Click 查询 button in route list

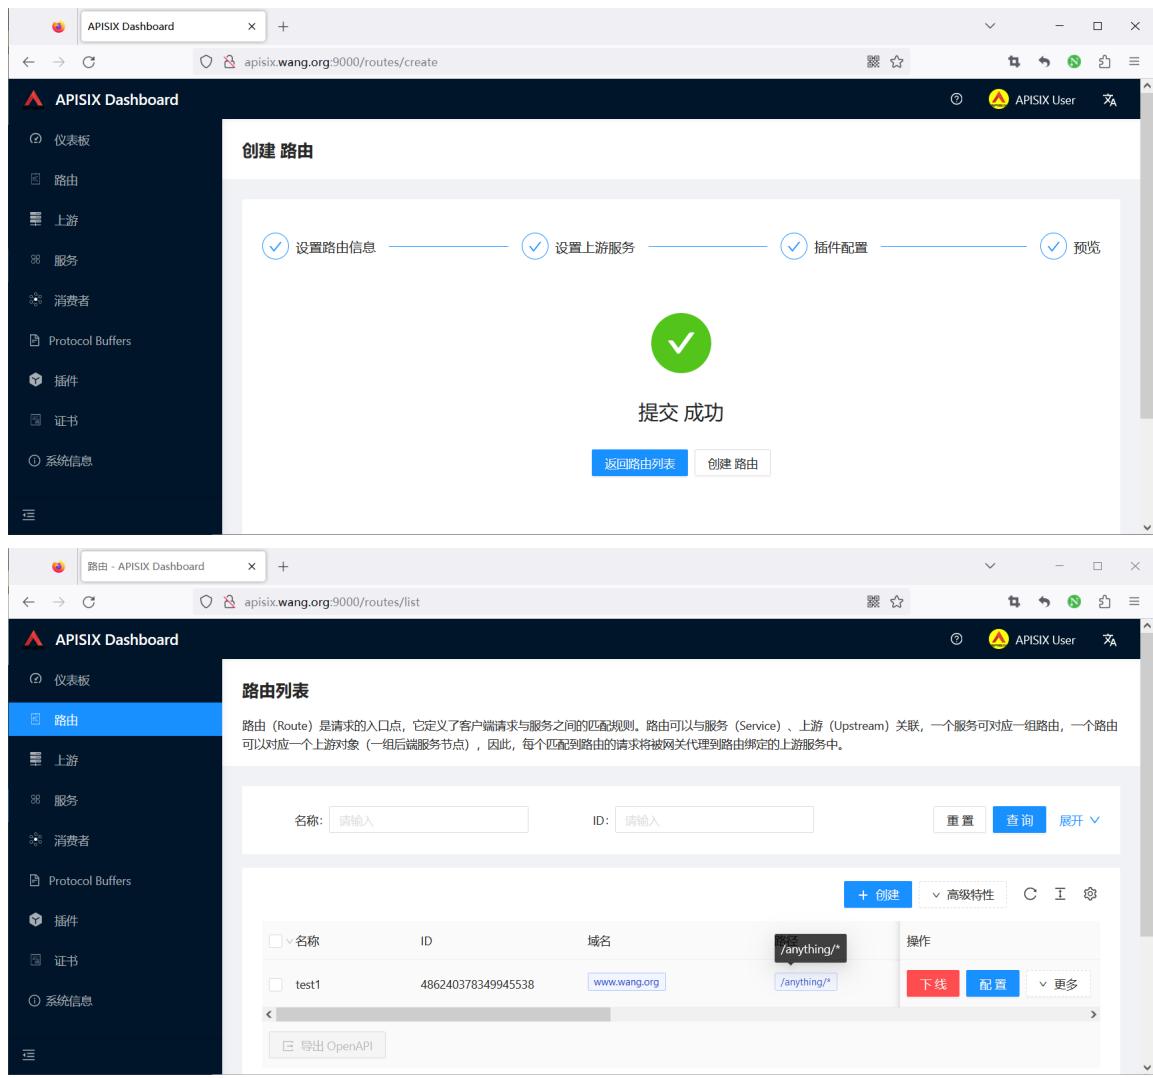(1019, 820)
